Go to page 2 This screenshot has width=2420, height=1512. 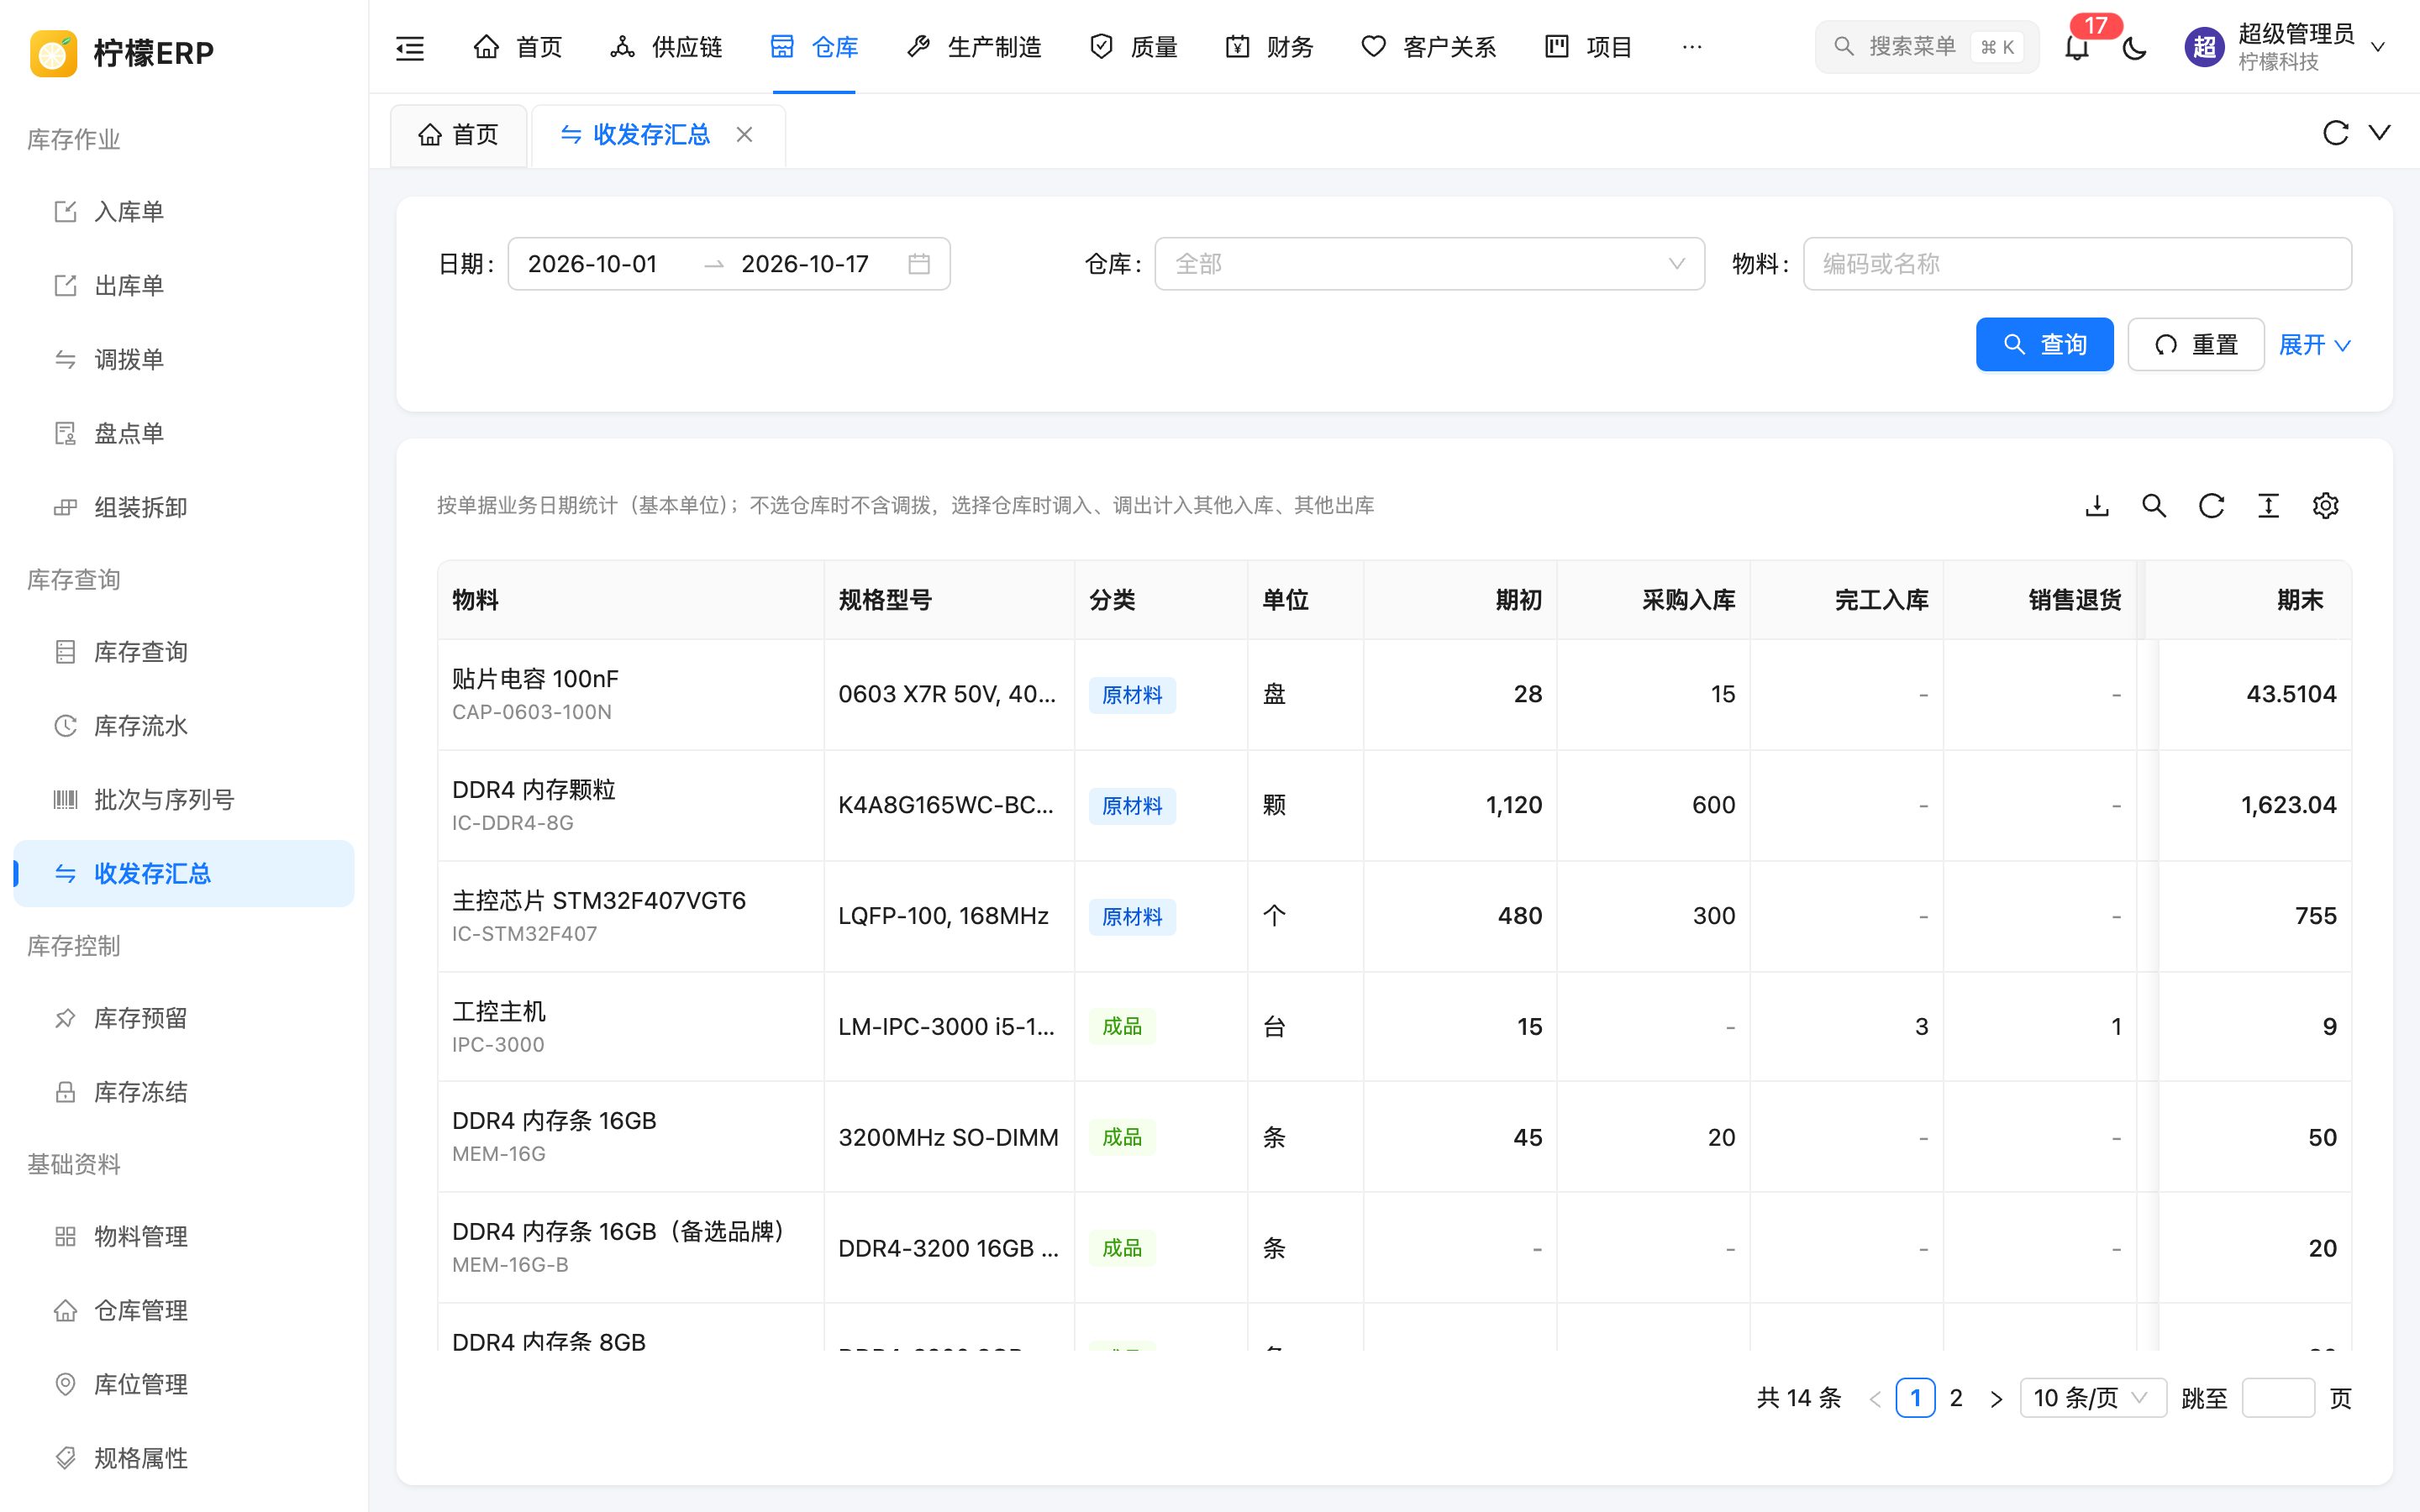coord(1956,1398)
